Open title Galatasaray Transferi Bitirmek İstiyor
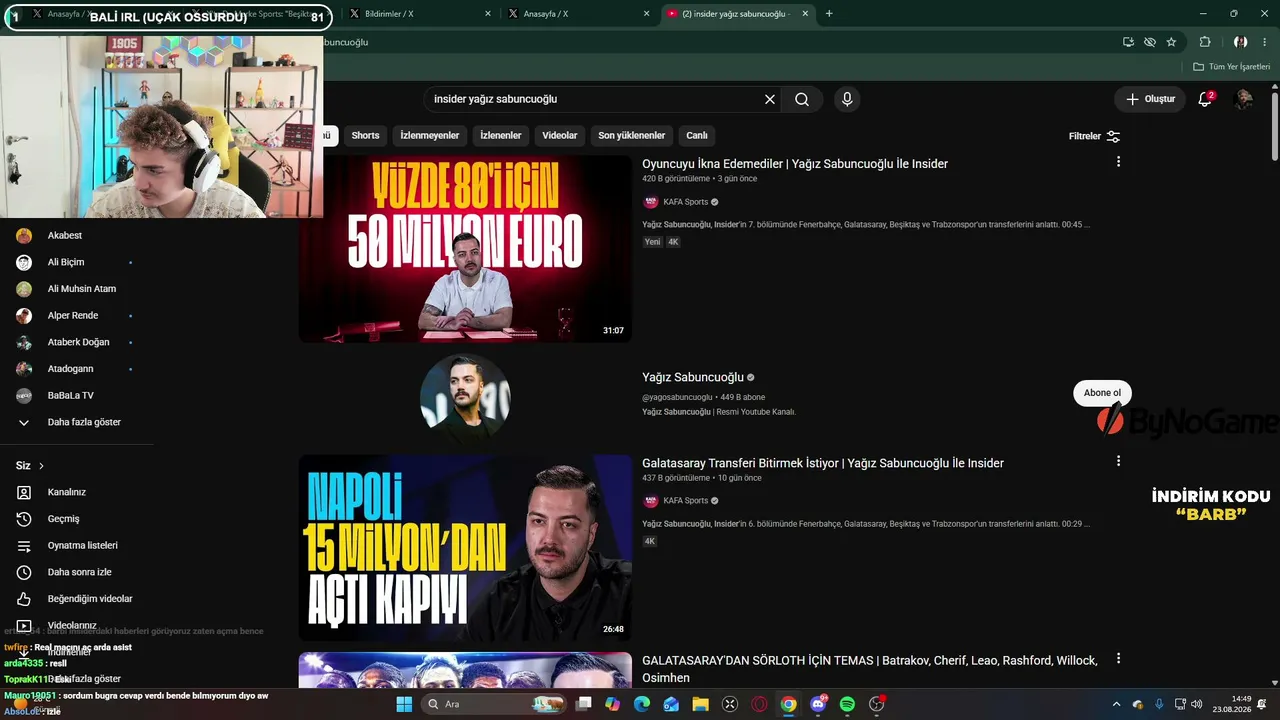Screen dimensions: 1280x720 click(823, 463)
